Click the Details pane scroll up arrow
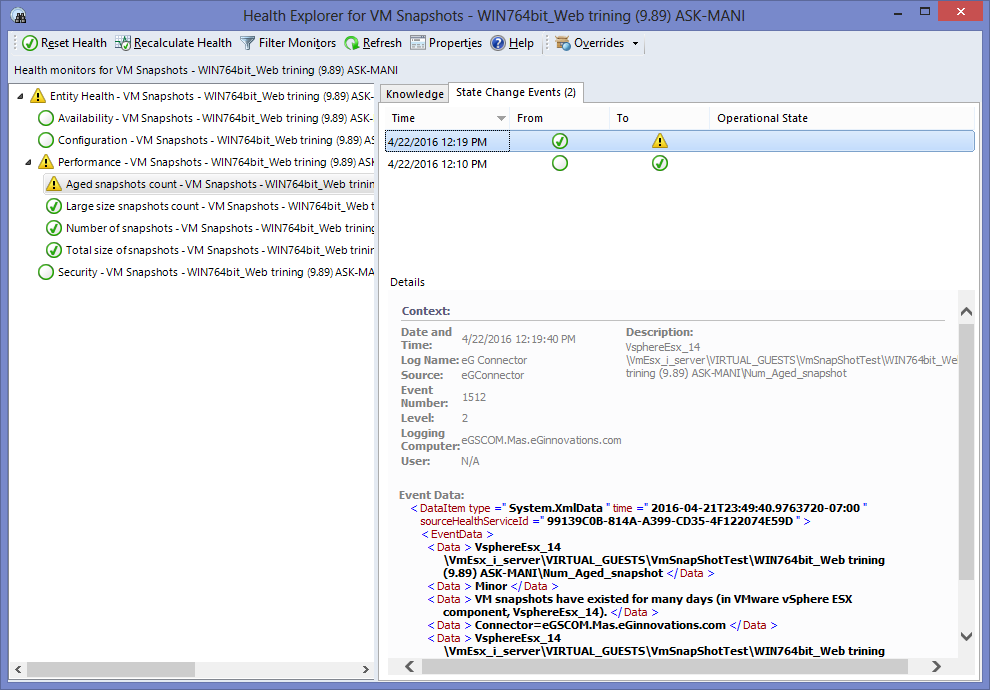 click(966, 311)
